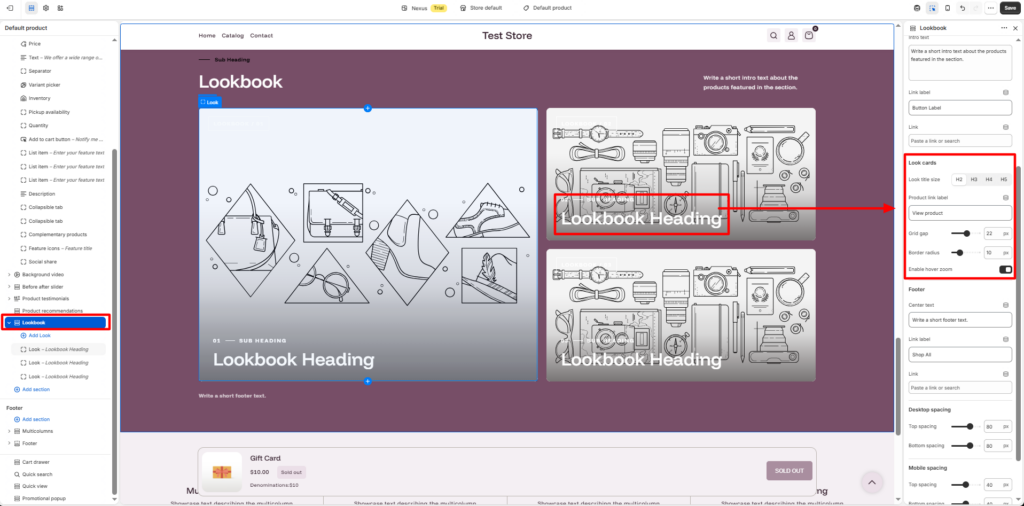Click the Gift Card product thumbnail

[222, 471]
